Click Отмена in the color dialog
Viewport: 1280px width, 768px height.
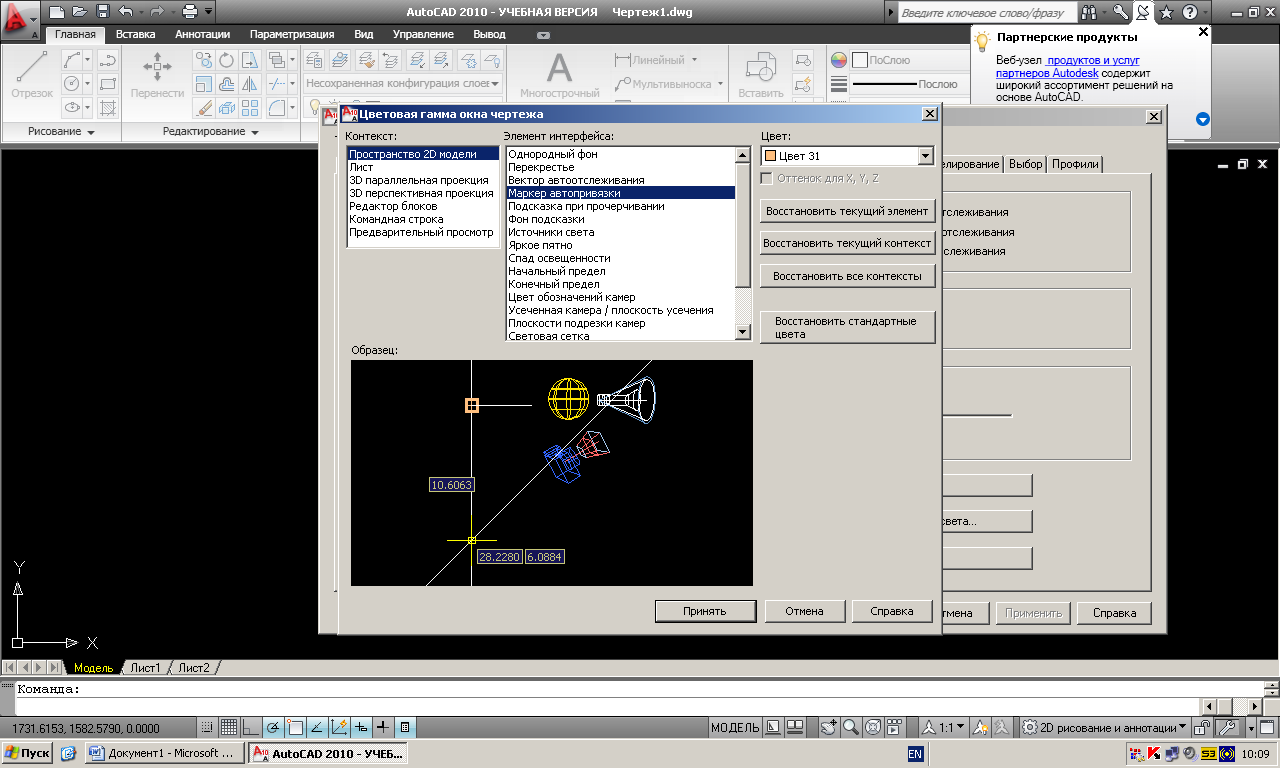pyautogui.click(x=804, y=611)
